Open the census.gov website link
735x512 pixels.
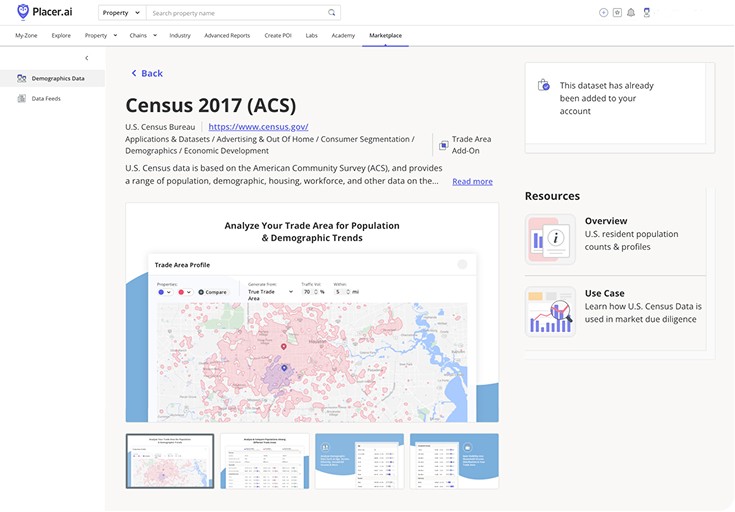click(x=258, y=127)
